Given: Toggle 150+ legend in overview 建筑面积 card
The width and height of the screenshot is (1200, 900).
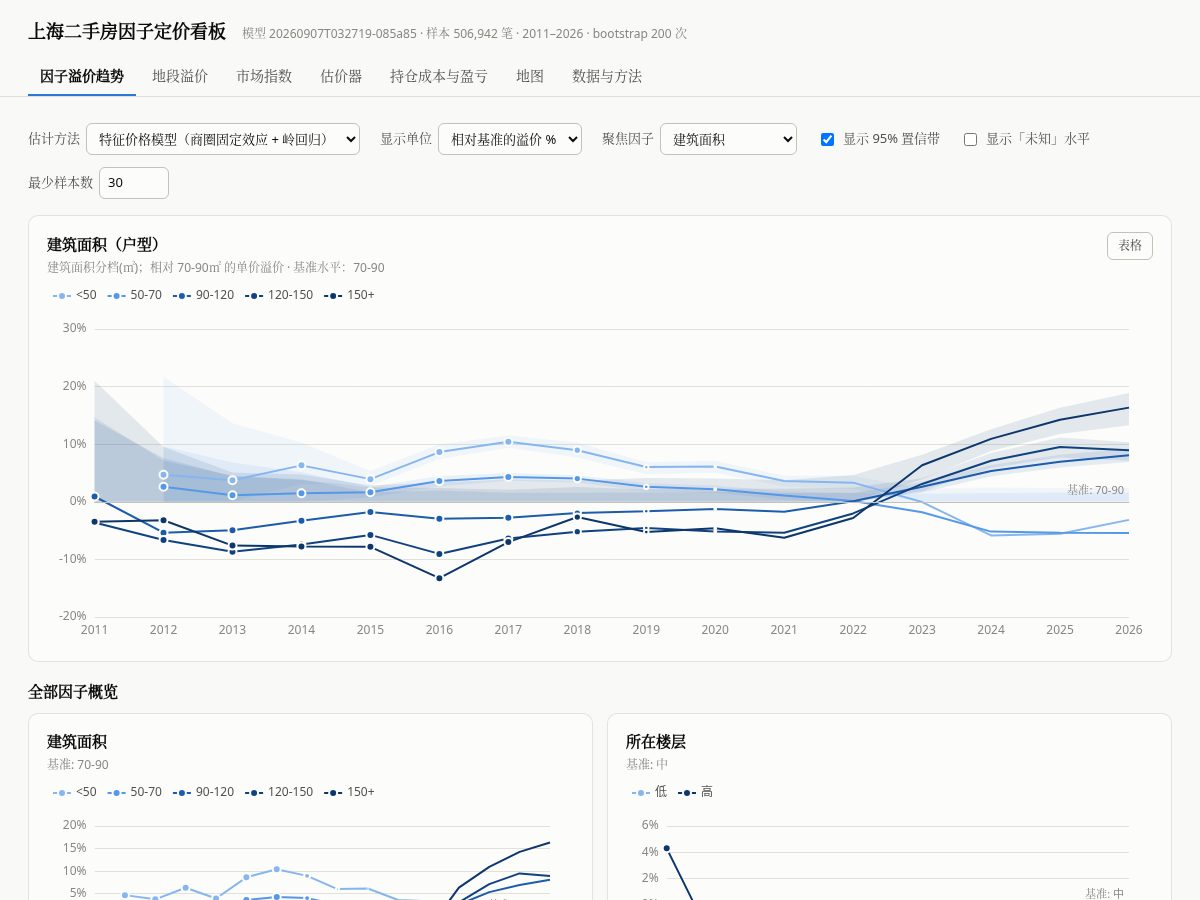Looking at the screenshot, I should [349, 792].
